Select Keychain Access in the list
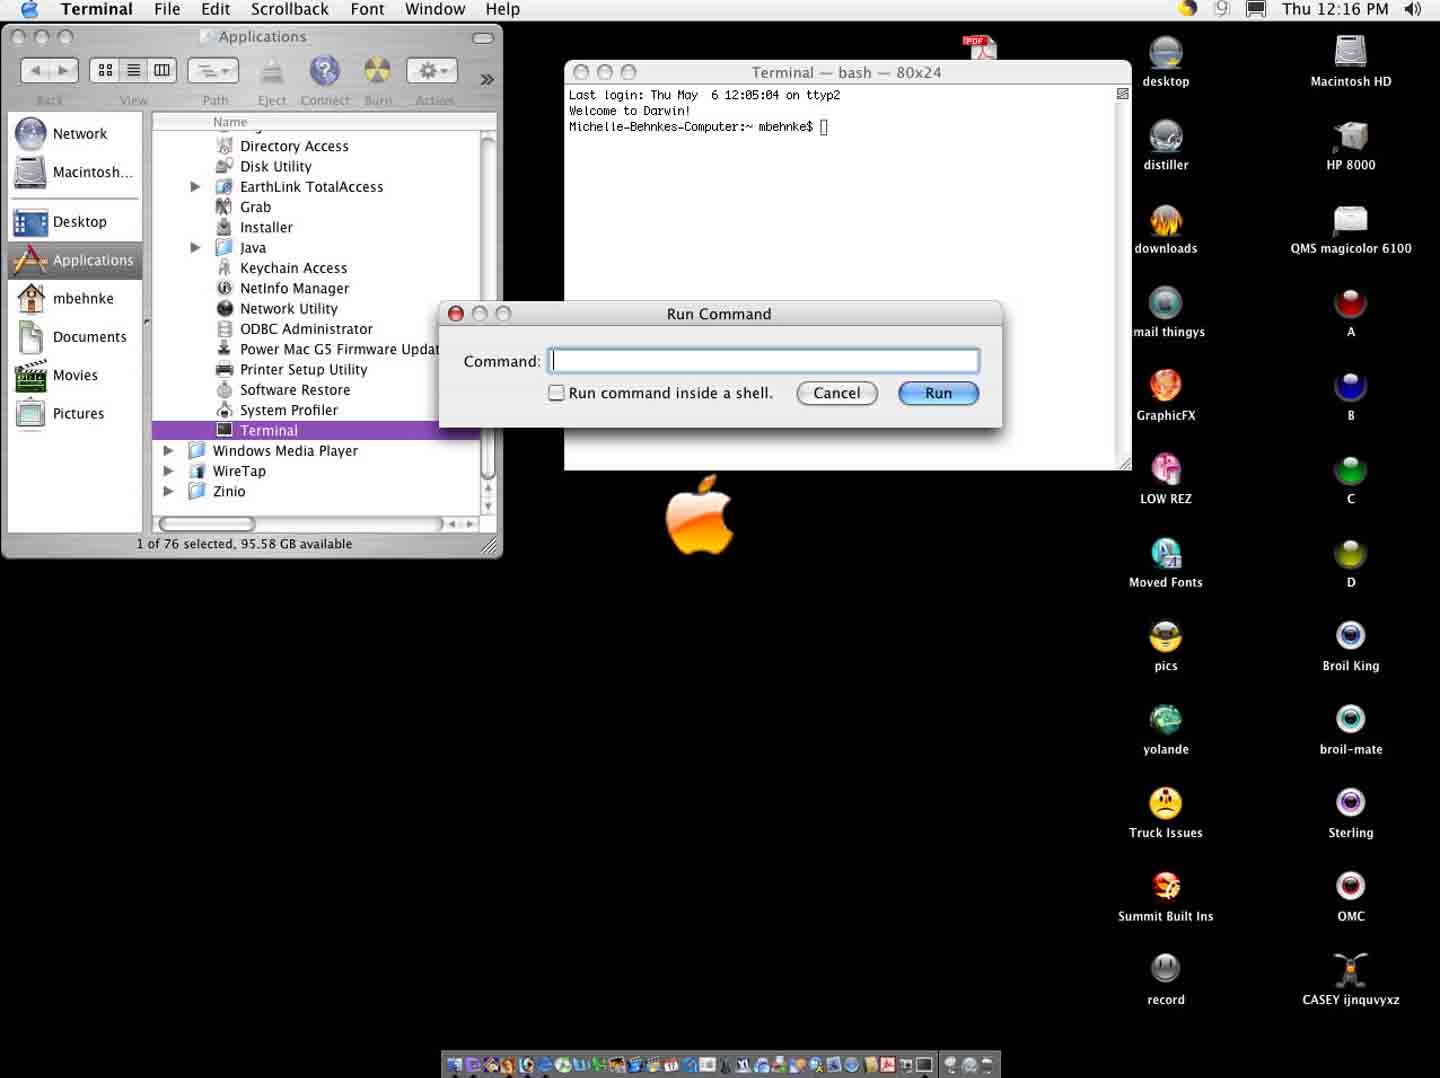The height and width of the screenshot is (1078, 1440). click(293, 268)
